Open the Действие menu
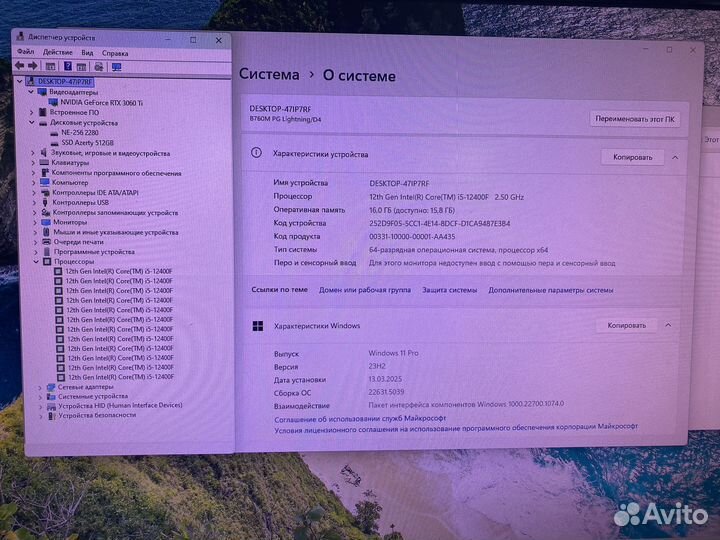 pyautogui.click(x=57, y=52)
